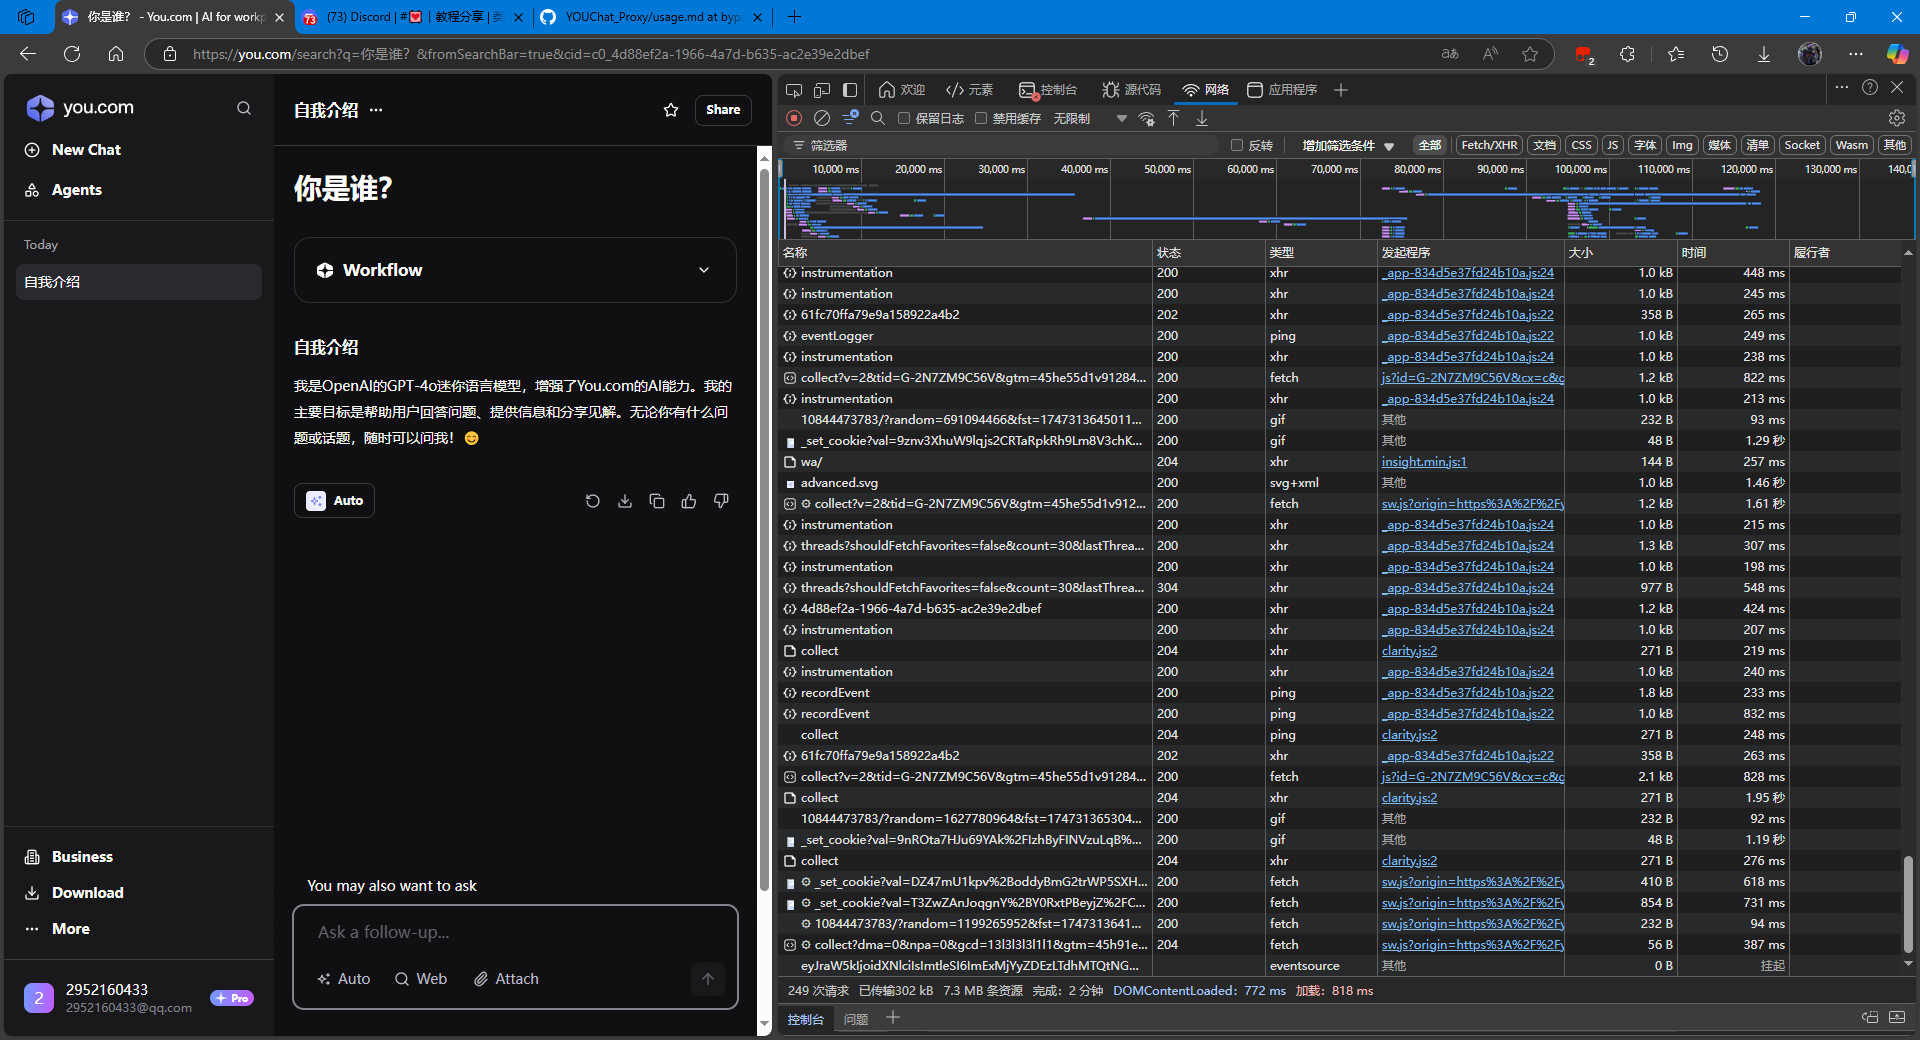Click the thumbs up icon on response
Viewport: 1920px width, 1040px height.
click(x=689, y=501)
